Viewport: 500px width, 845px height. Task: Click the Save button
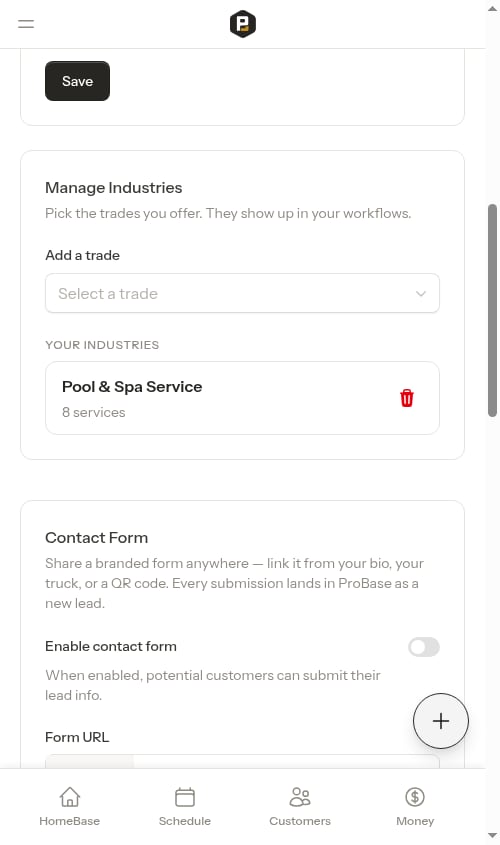pyautogui.click(x=78, y=81)
